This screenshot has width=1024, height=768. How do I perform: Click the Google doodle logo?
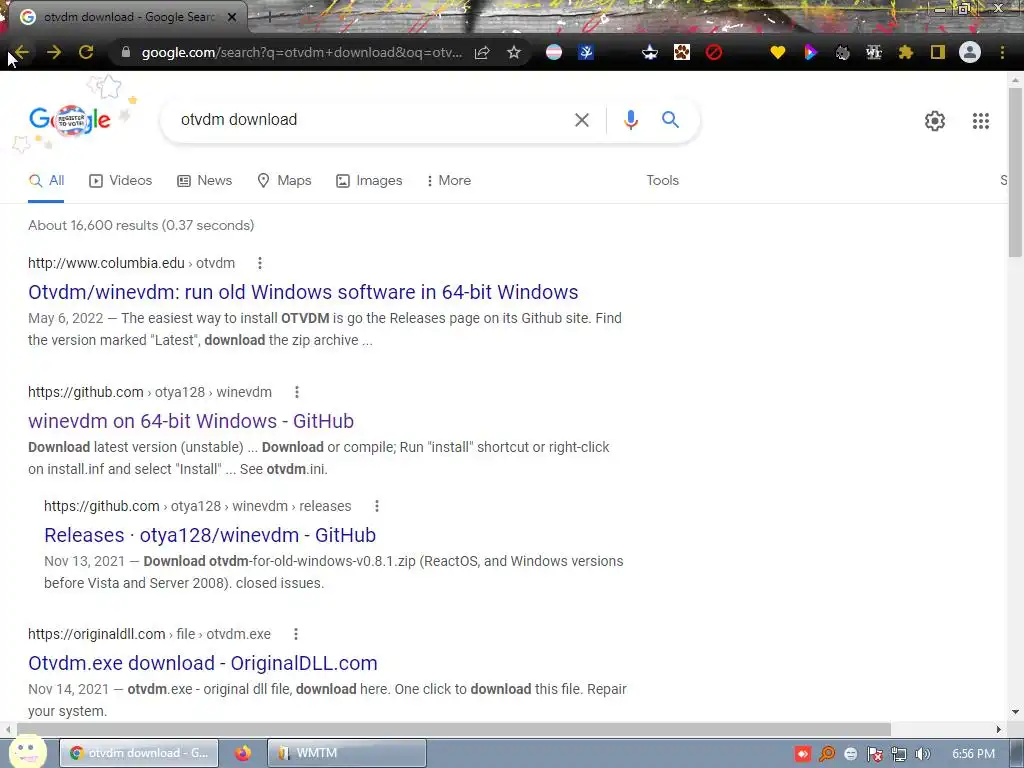click(x=70, y=120)
